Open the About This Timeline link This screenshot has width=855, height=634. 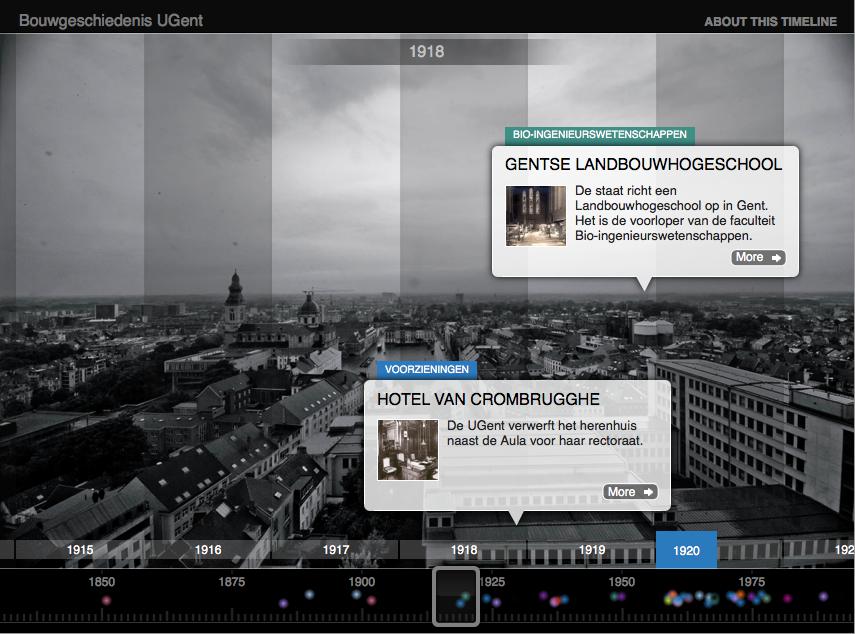[770, 22]
